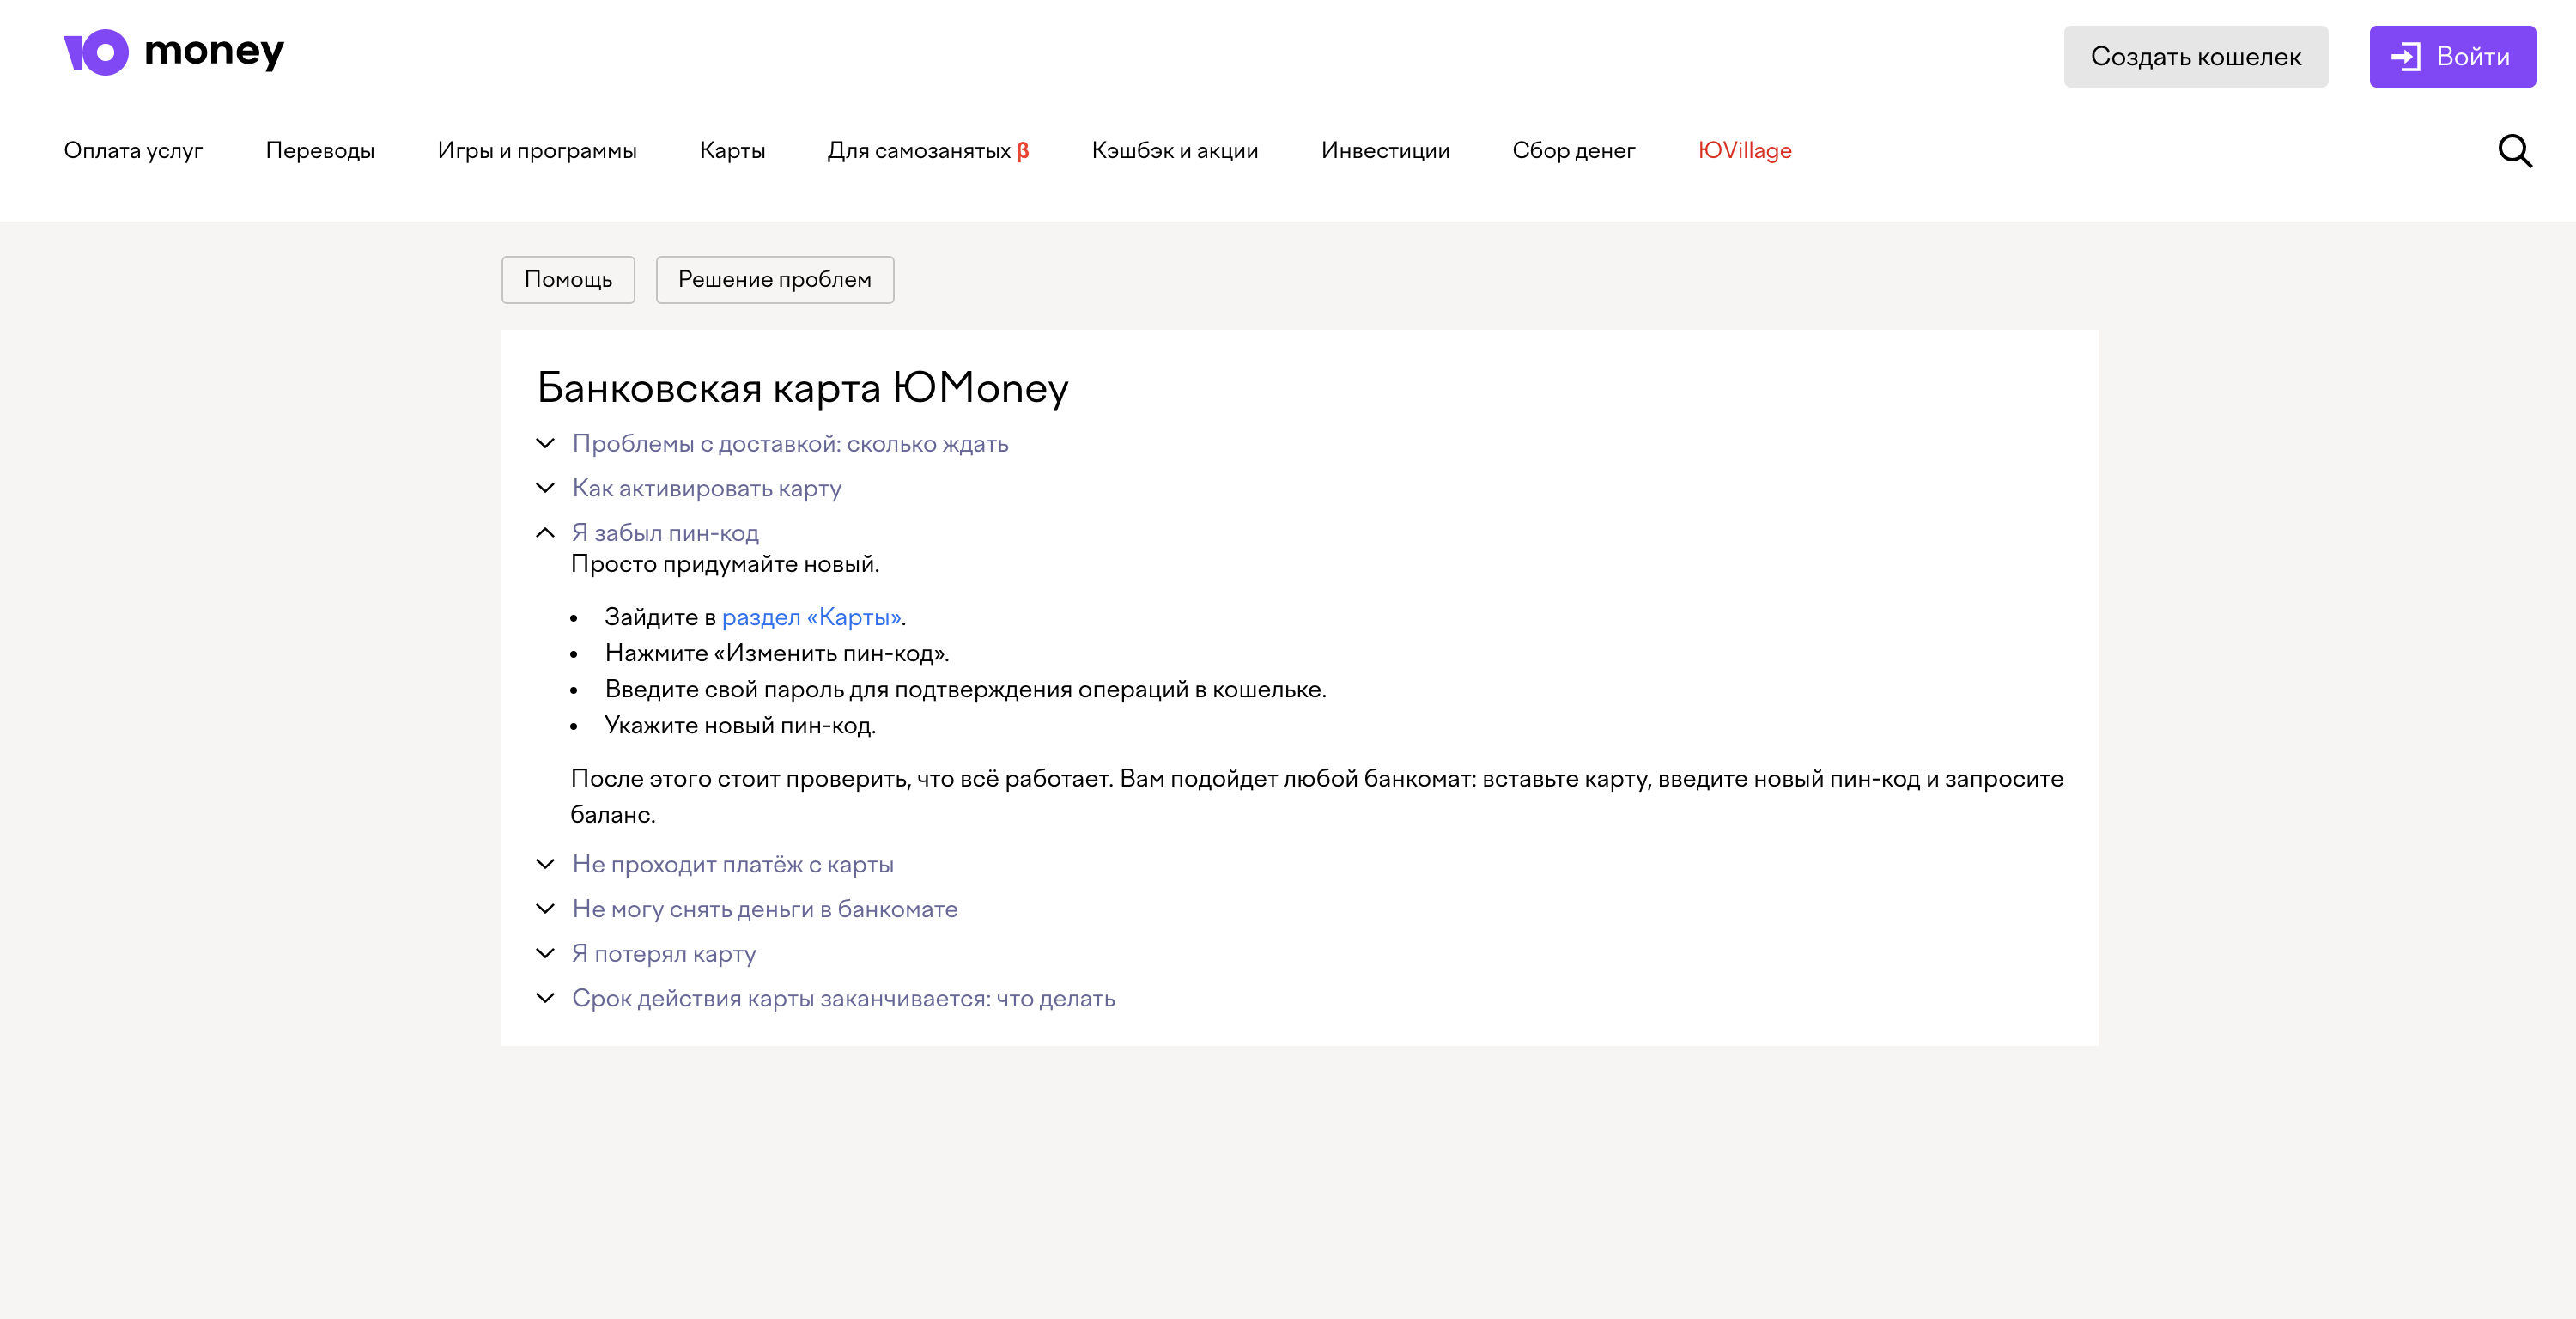Open Проблемы с доставкой: сколько ждать question
Screen dimensions: 2576x1319
(790, 444)
